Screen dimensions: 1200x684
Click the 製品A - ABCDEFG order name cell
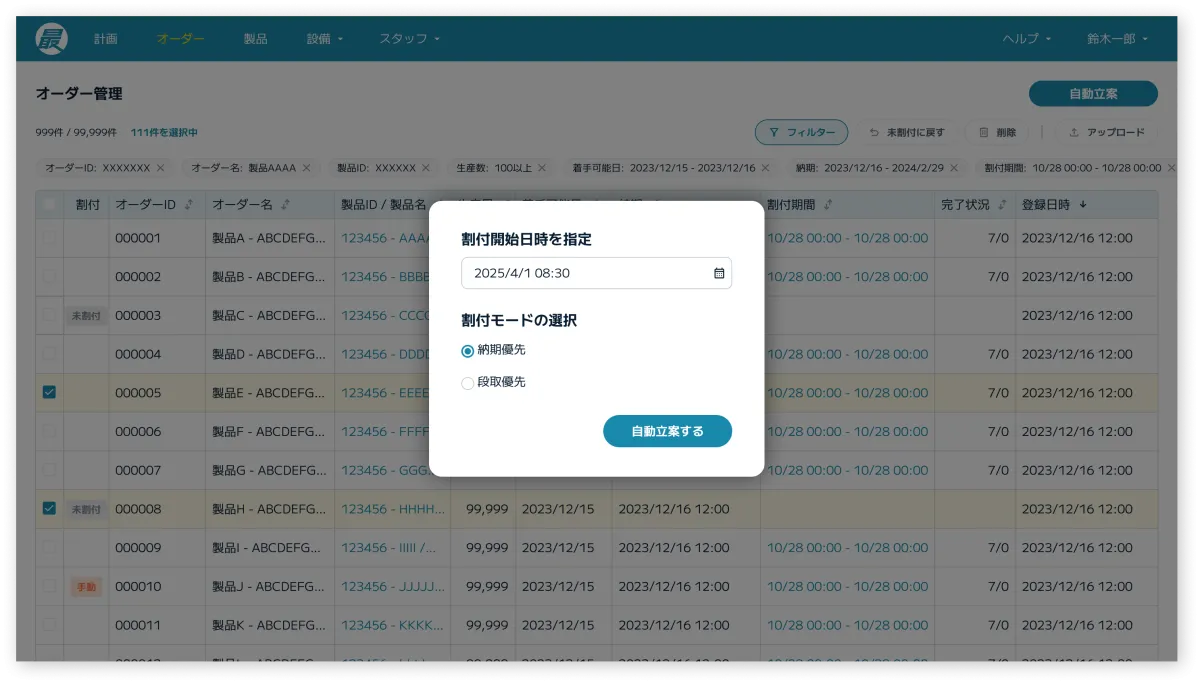pyautogui.click(x=269, y=238)
